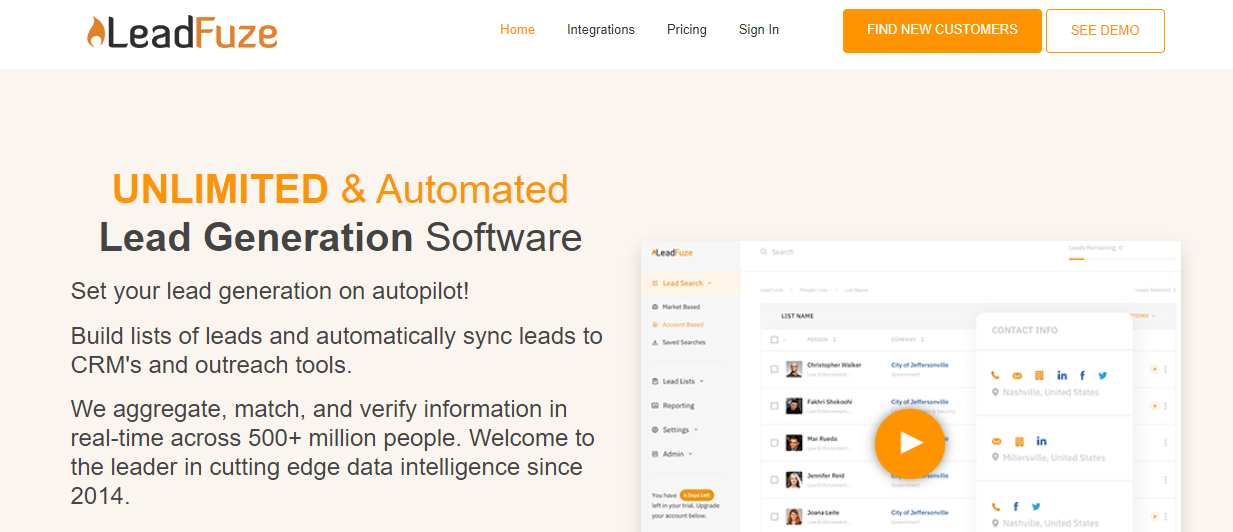Select Account Based in demo sidebar
1233x532 pixels.
tap(682, 325)
